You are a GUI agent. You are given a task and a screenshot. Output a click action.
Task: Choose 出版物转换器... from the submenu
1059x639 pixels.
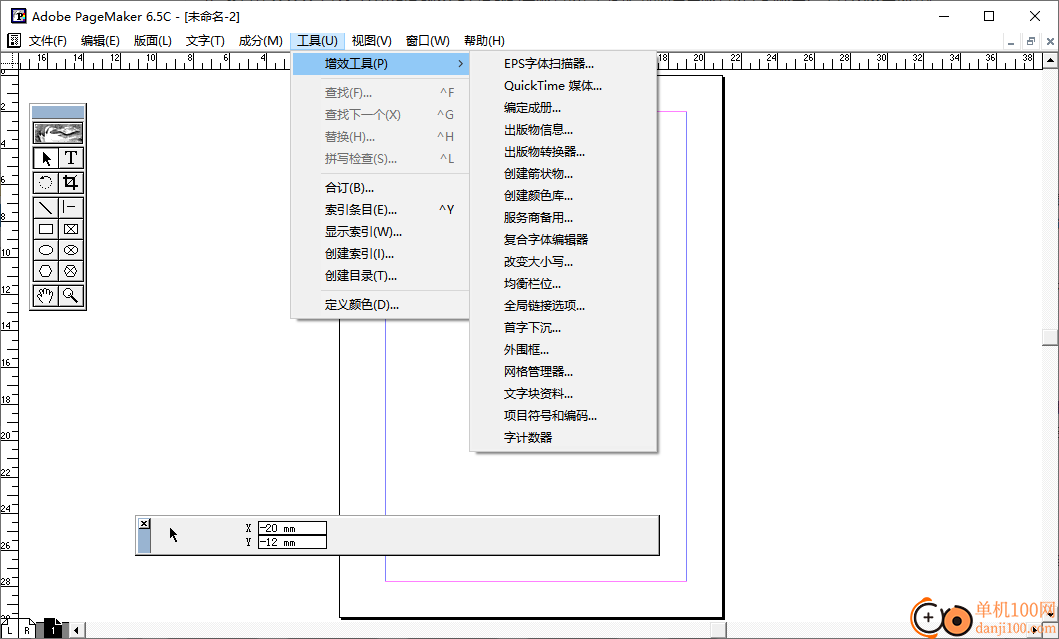click(x=563, y=151)
